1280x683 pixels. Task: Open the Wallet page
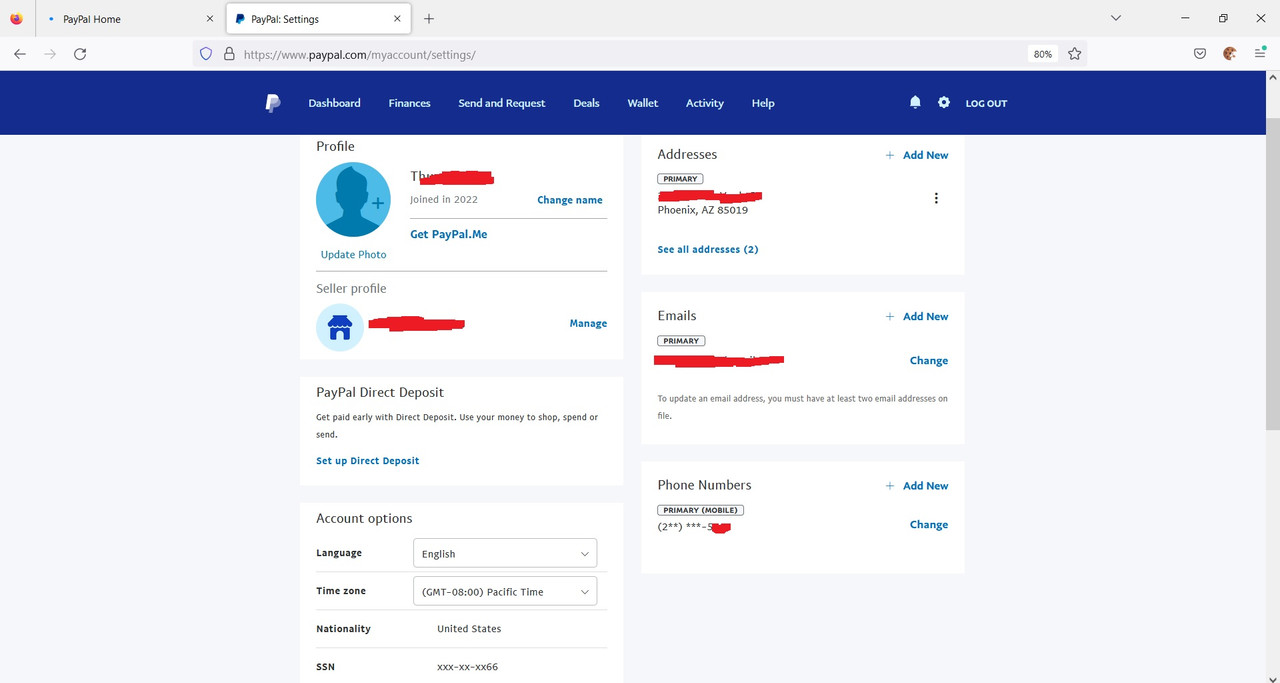pyautogui.click(x=643, y=103)
